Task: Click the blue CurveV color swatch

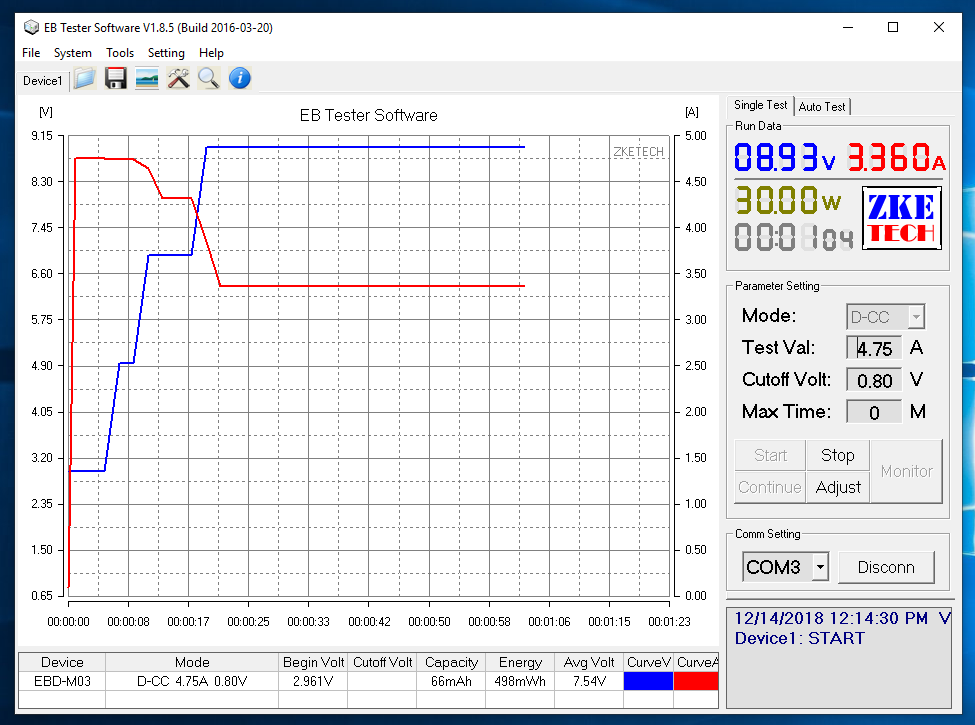Action: (x=648, y=681)
